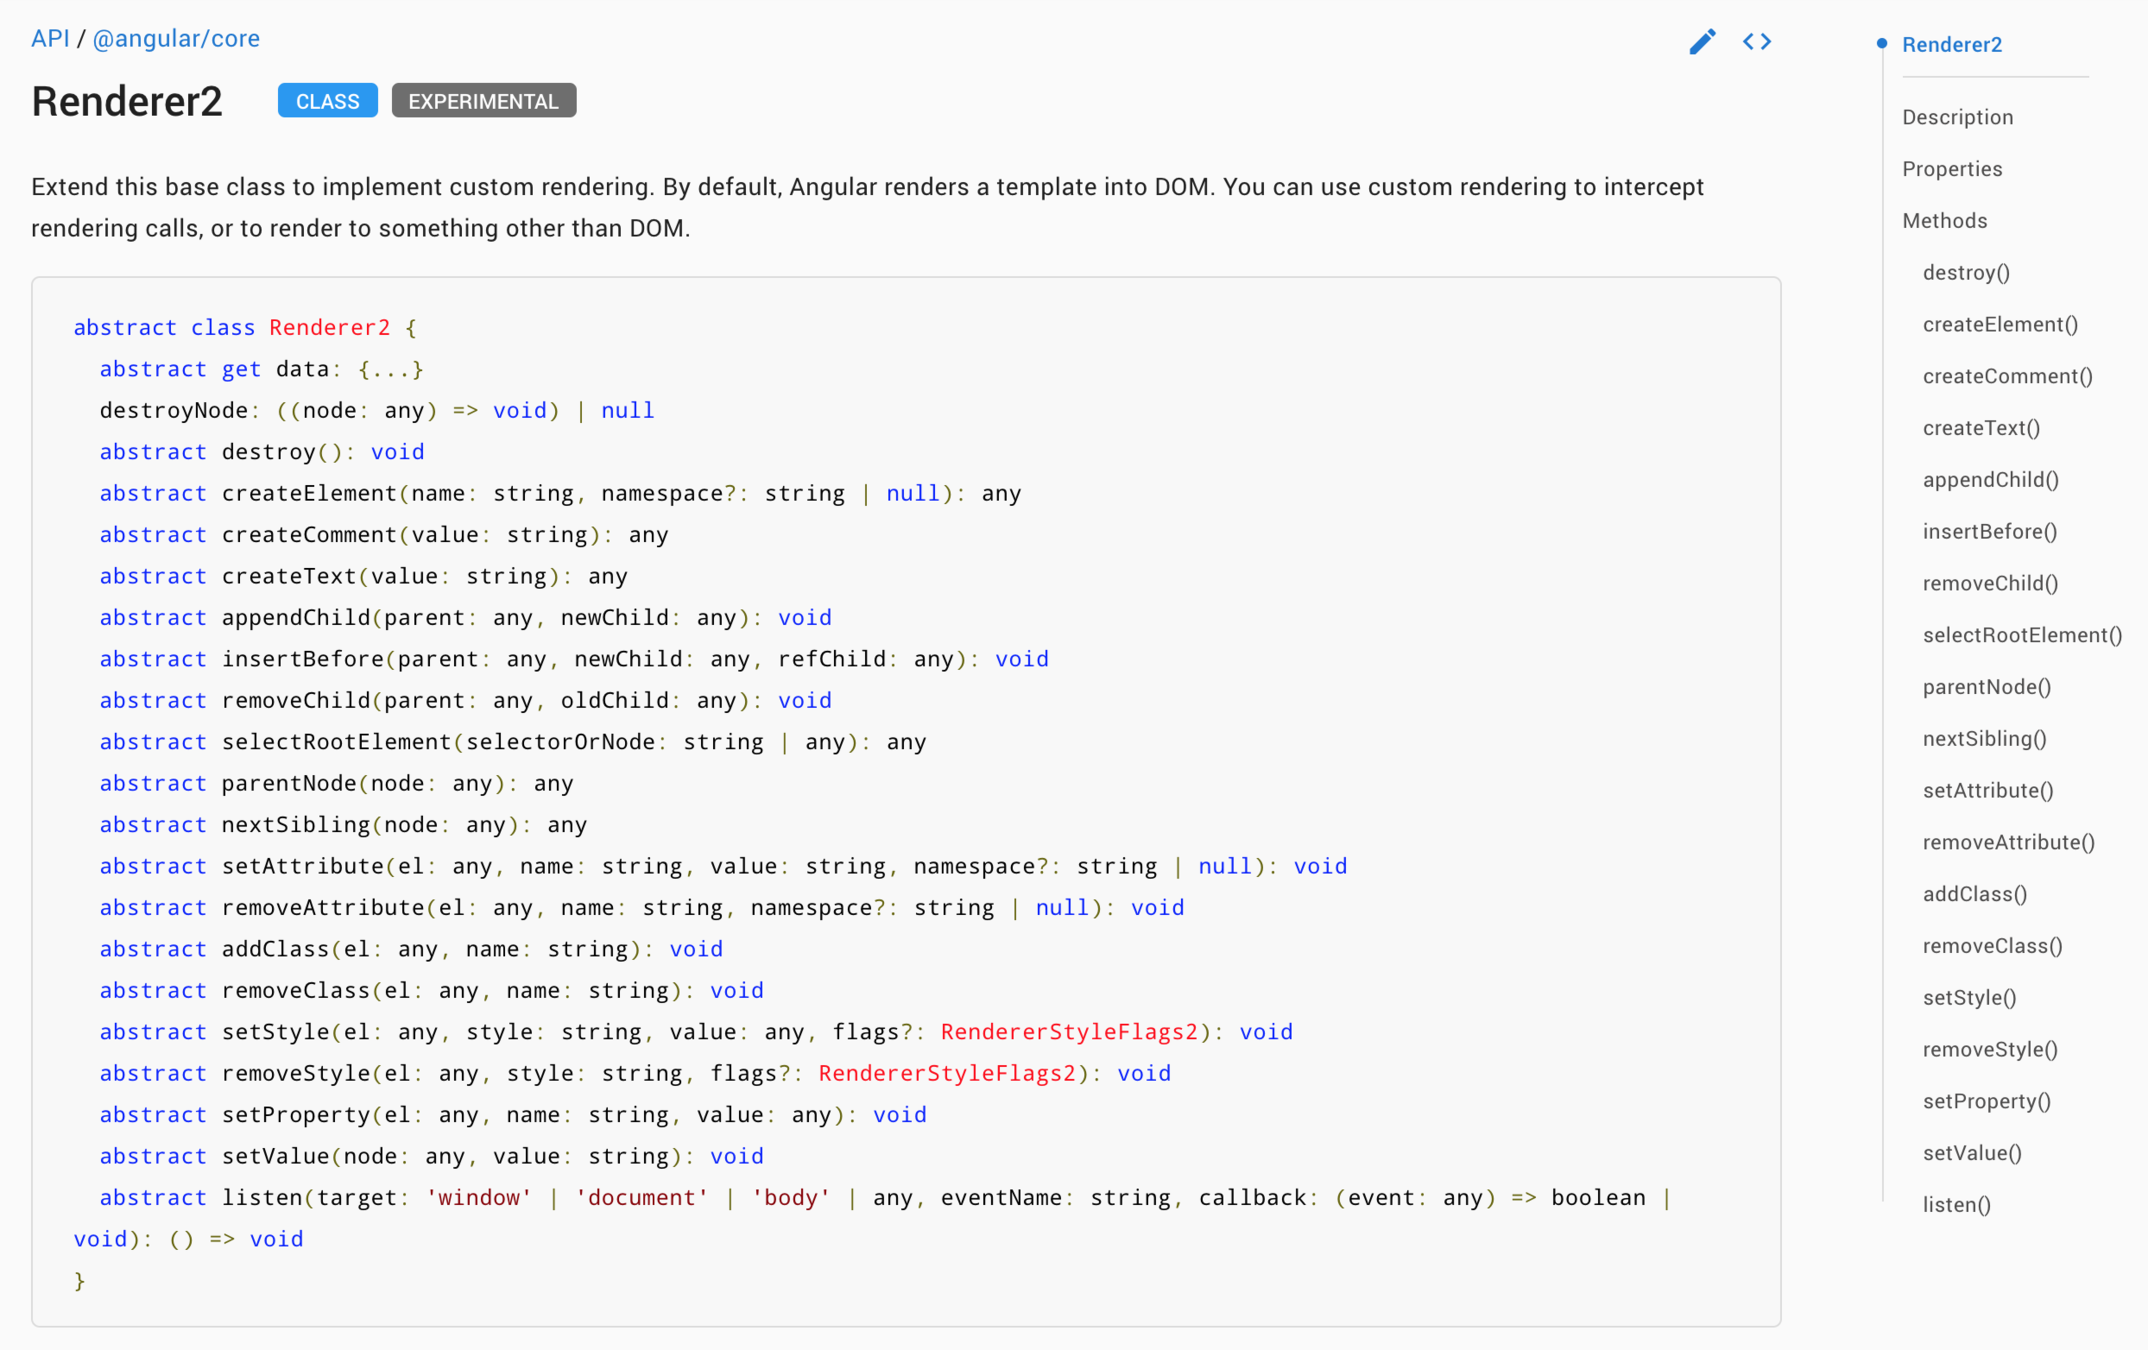Click the pencil edit icon
The image size is (2148, 1350).
click(x=1702, y=41)
